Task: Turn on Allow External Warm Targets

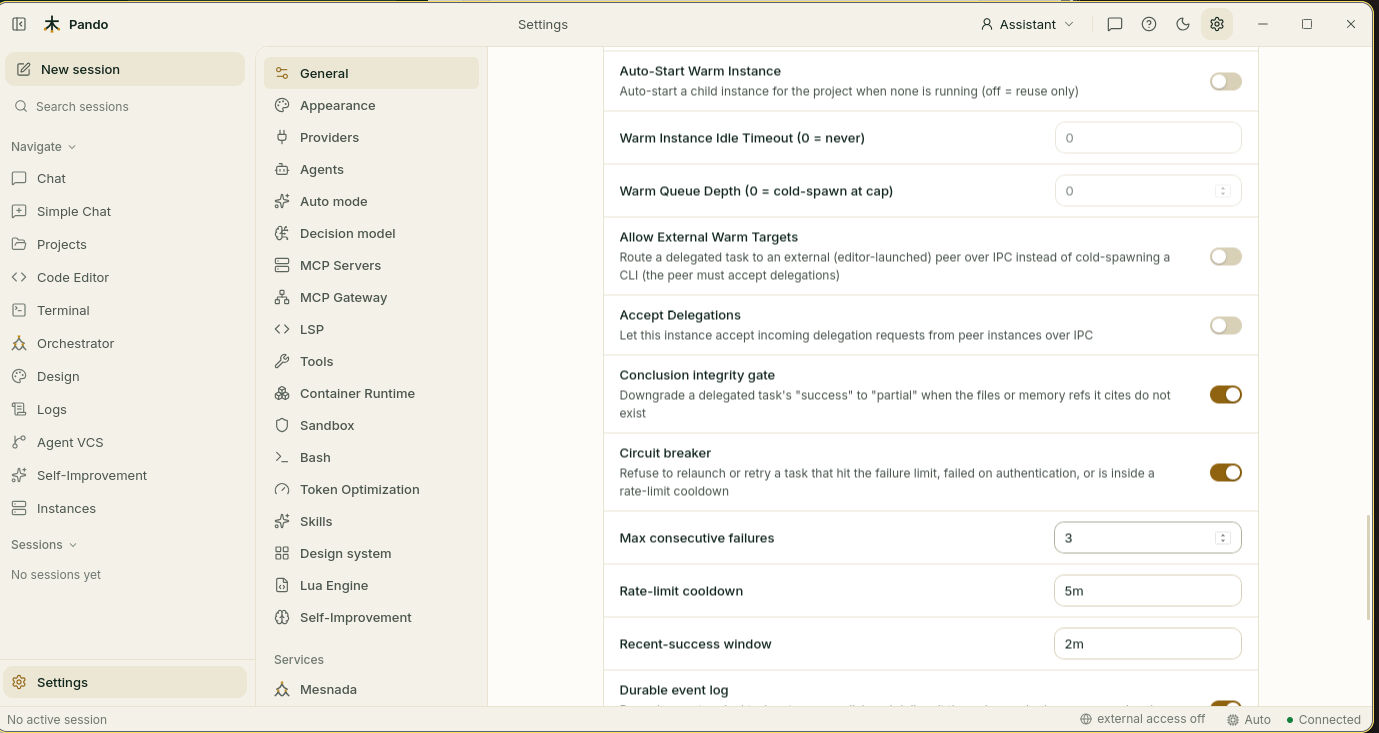Action: (1225, 257)
